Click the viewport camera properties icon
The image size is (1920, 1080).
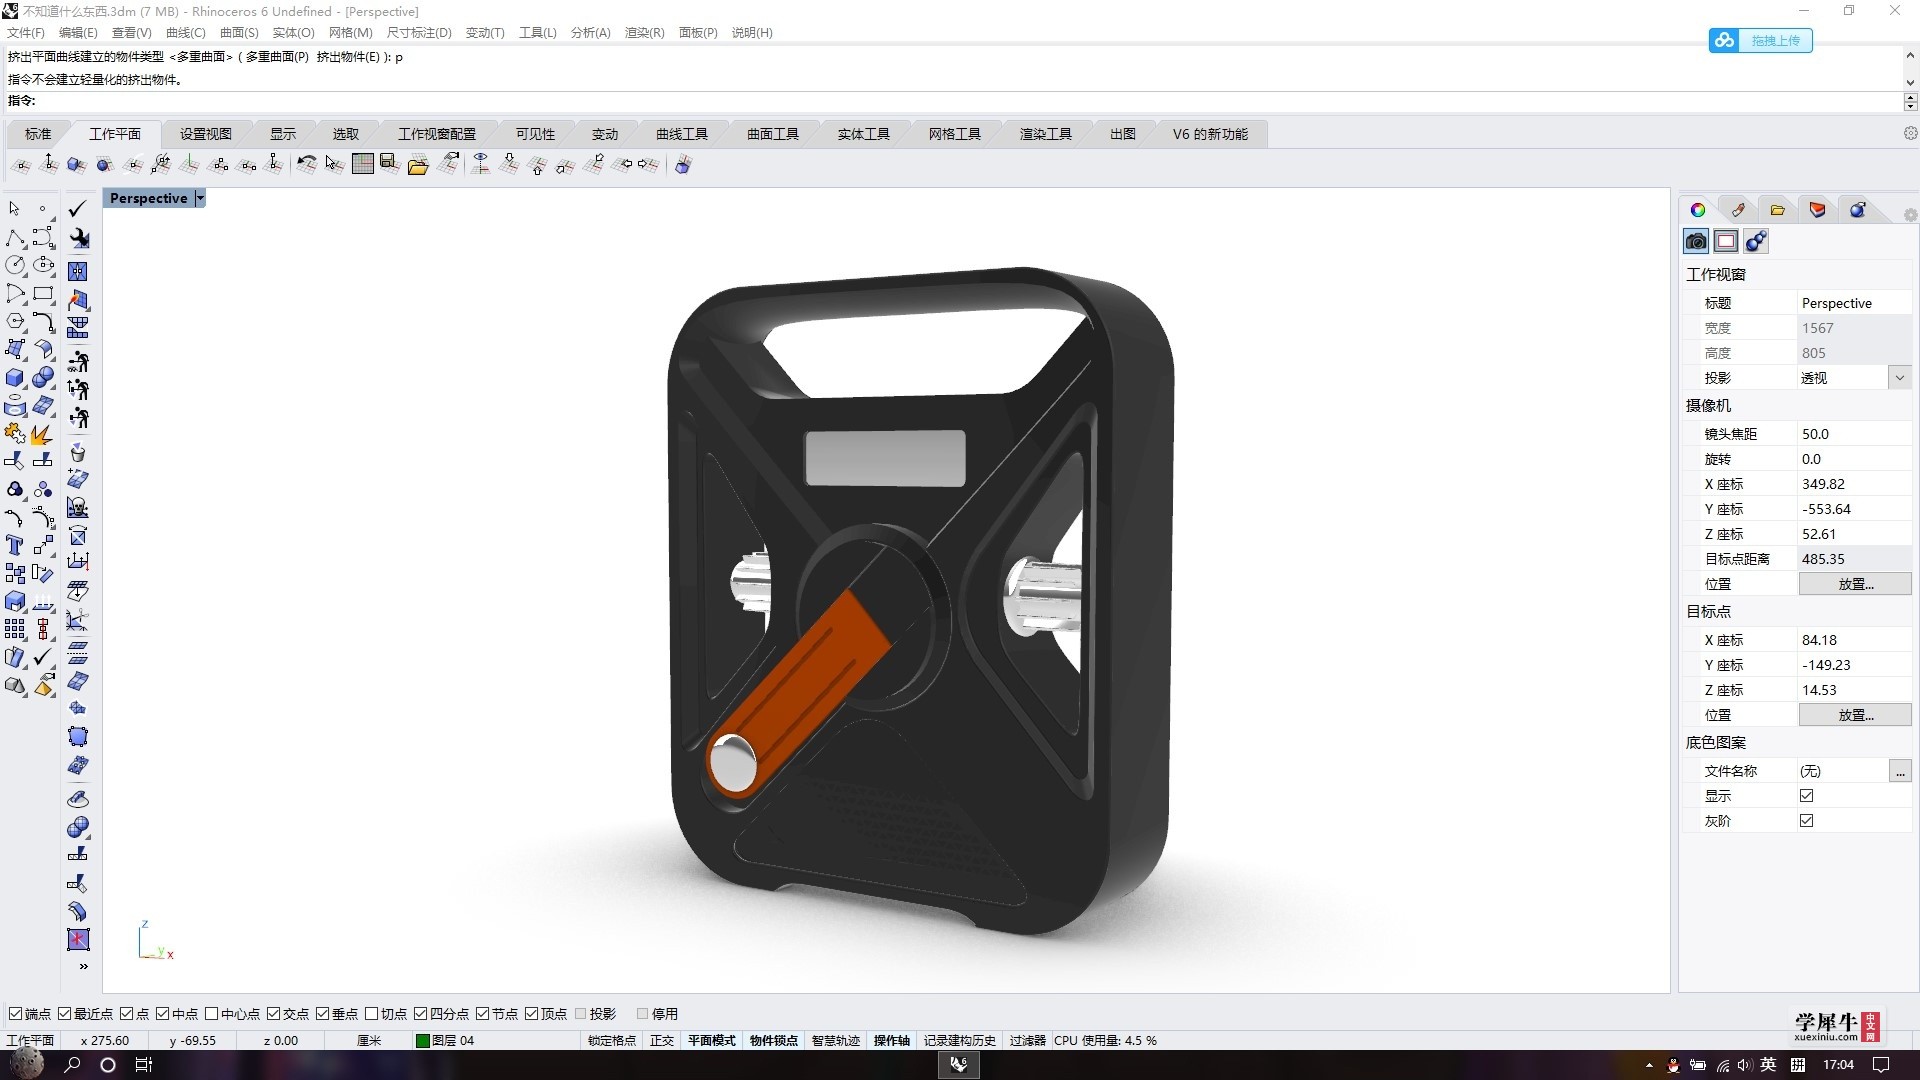pos(1696,241)
